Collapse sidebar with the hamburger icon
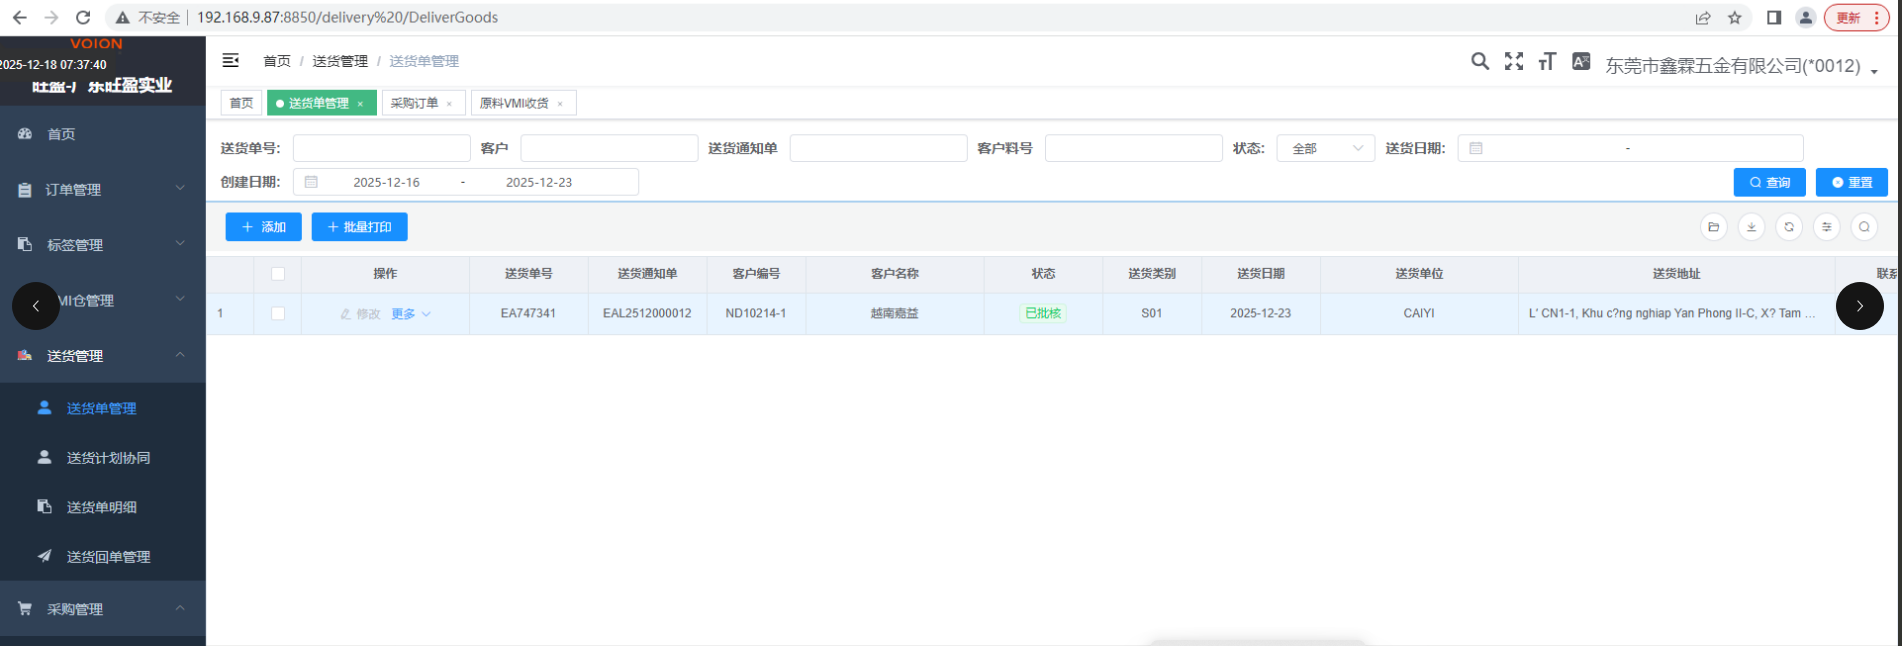The height and width of the screenshot is (646, 1902). click(230, 60)
